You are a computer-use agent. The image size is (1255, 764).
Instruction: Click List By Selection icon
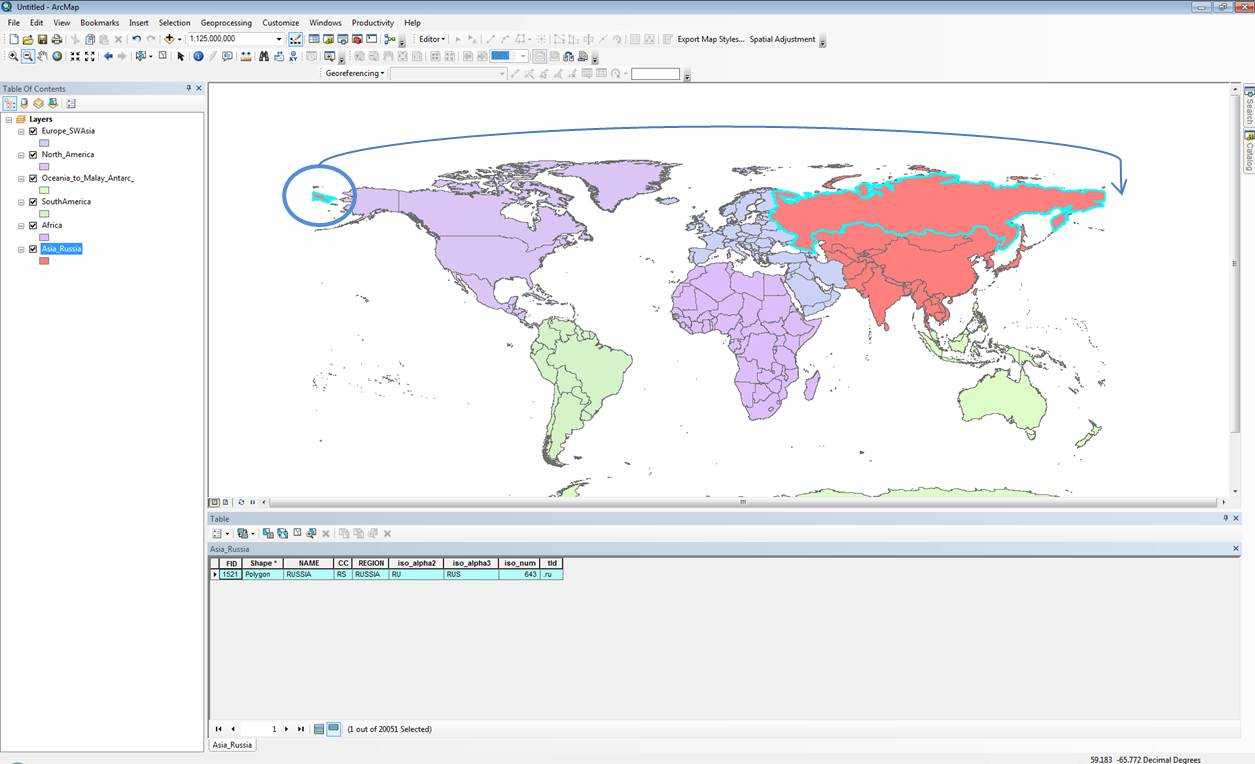click(52, 103)
